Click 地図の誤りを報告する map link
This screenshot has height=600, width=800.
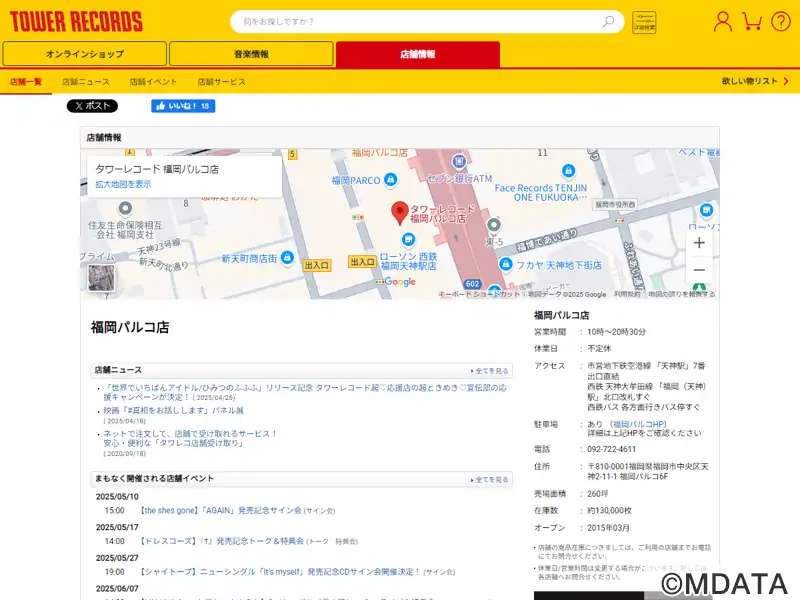[x=681, y=294]
